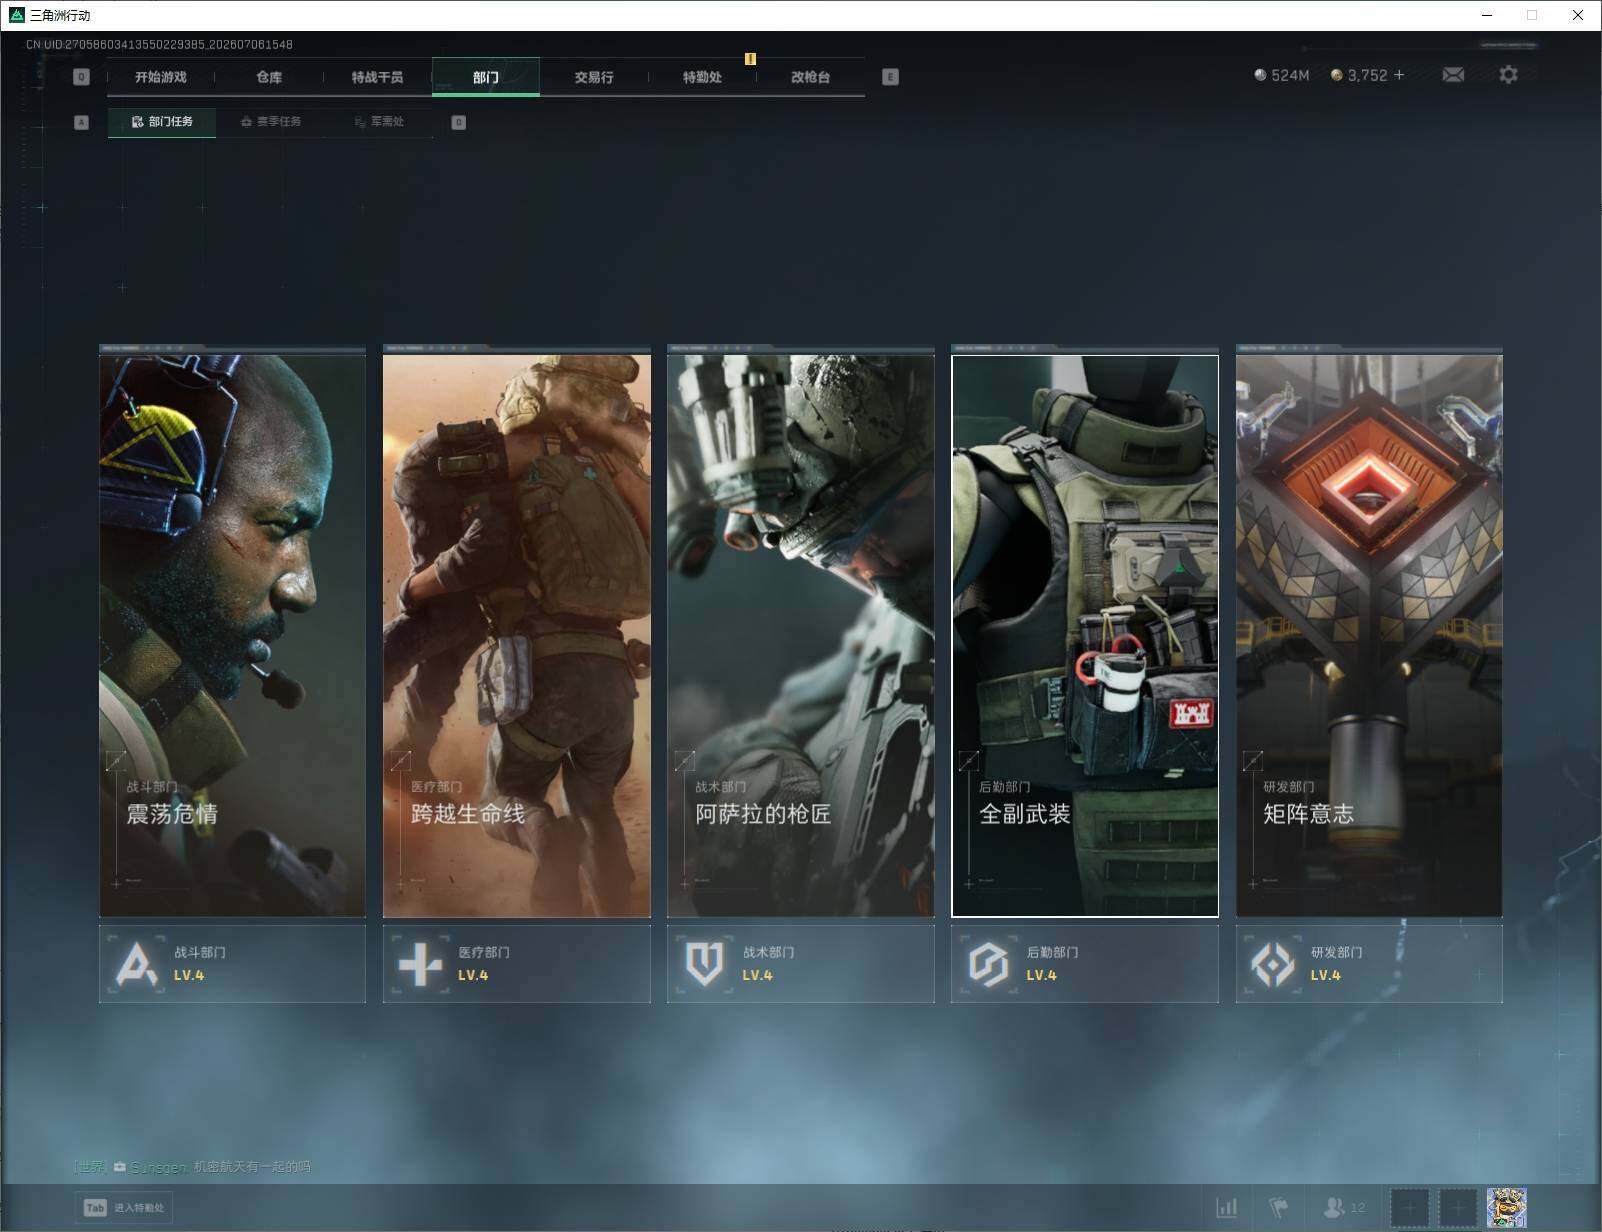Click the world chat message line
The width and height of the screenshot is (1602, 1232).
tap(193, 1167)
